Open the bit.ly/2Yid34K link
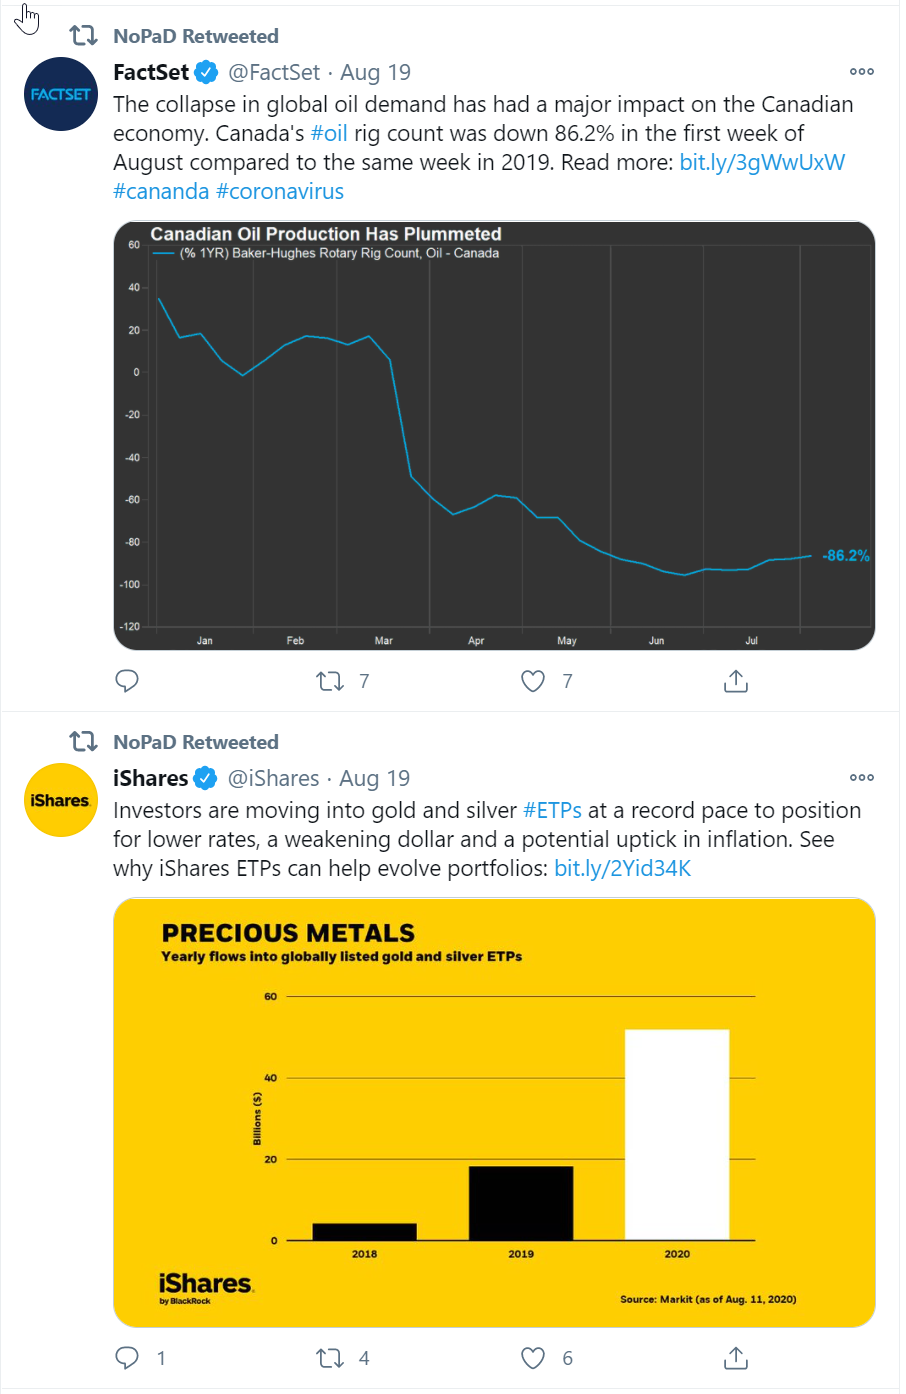906x1394 pixels. coord(622,868)
